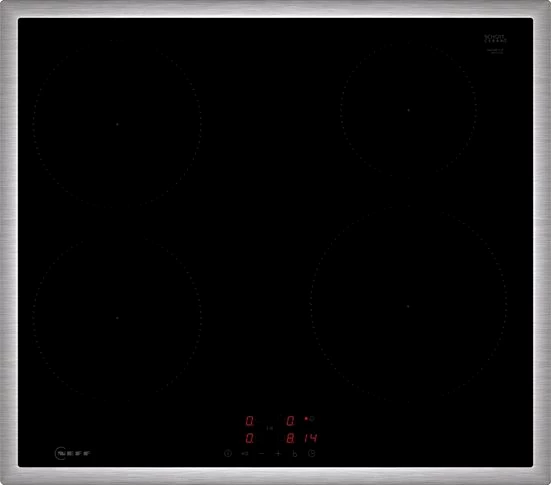Select the rear-right zone display showing 0
This screenshot has height=485, width=551.
[291, 421]
